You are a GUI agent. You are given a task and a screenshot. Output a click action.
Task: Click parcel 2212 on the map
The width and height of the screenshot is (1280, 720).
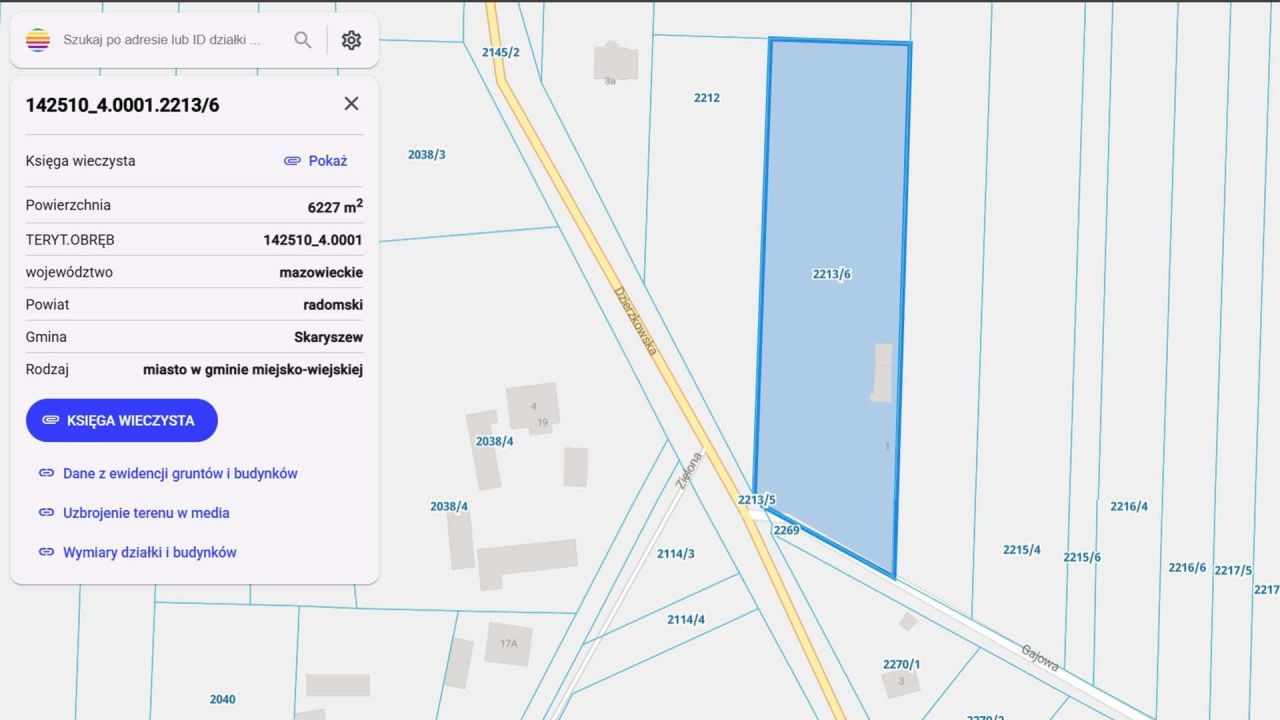(x=707, y=98)
